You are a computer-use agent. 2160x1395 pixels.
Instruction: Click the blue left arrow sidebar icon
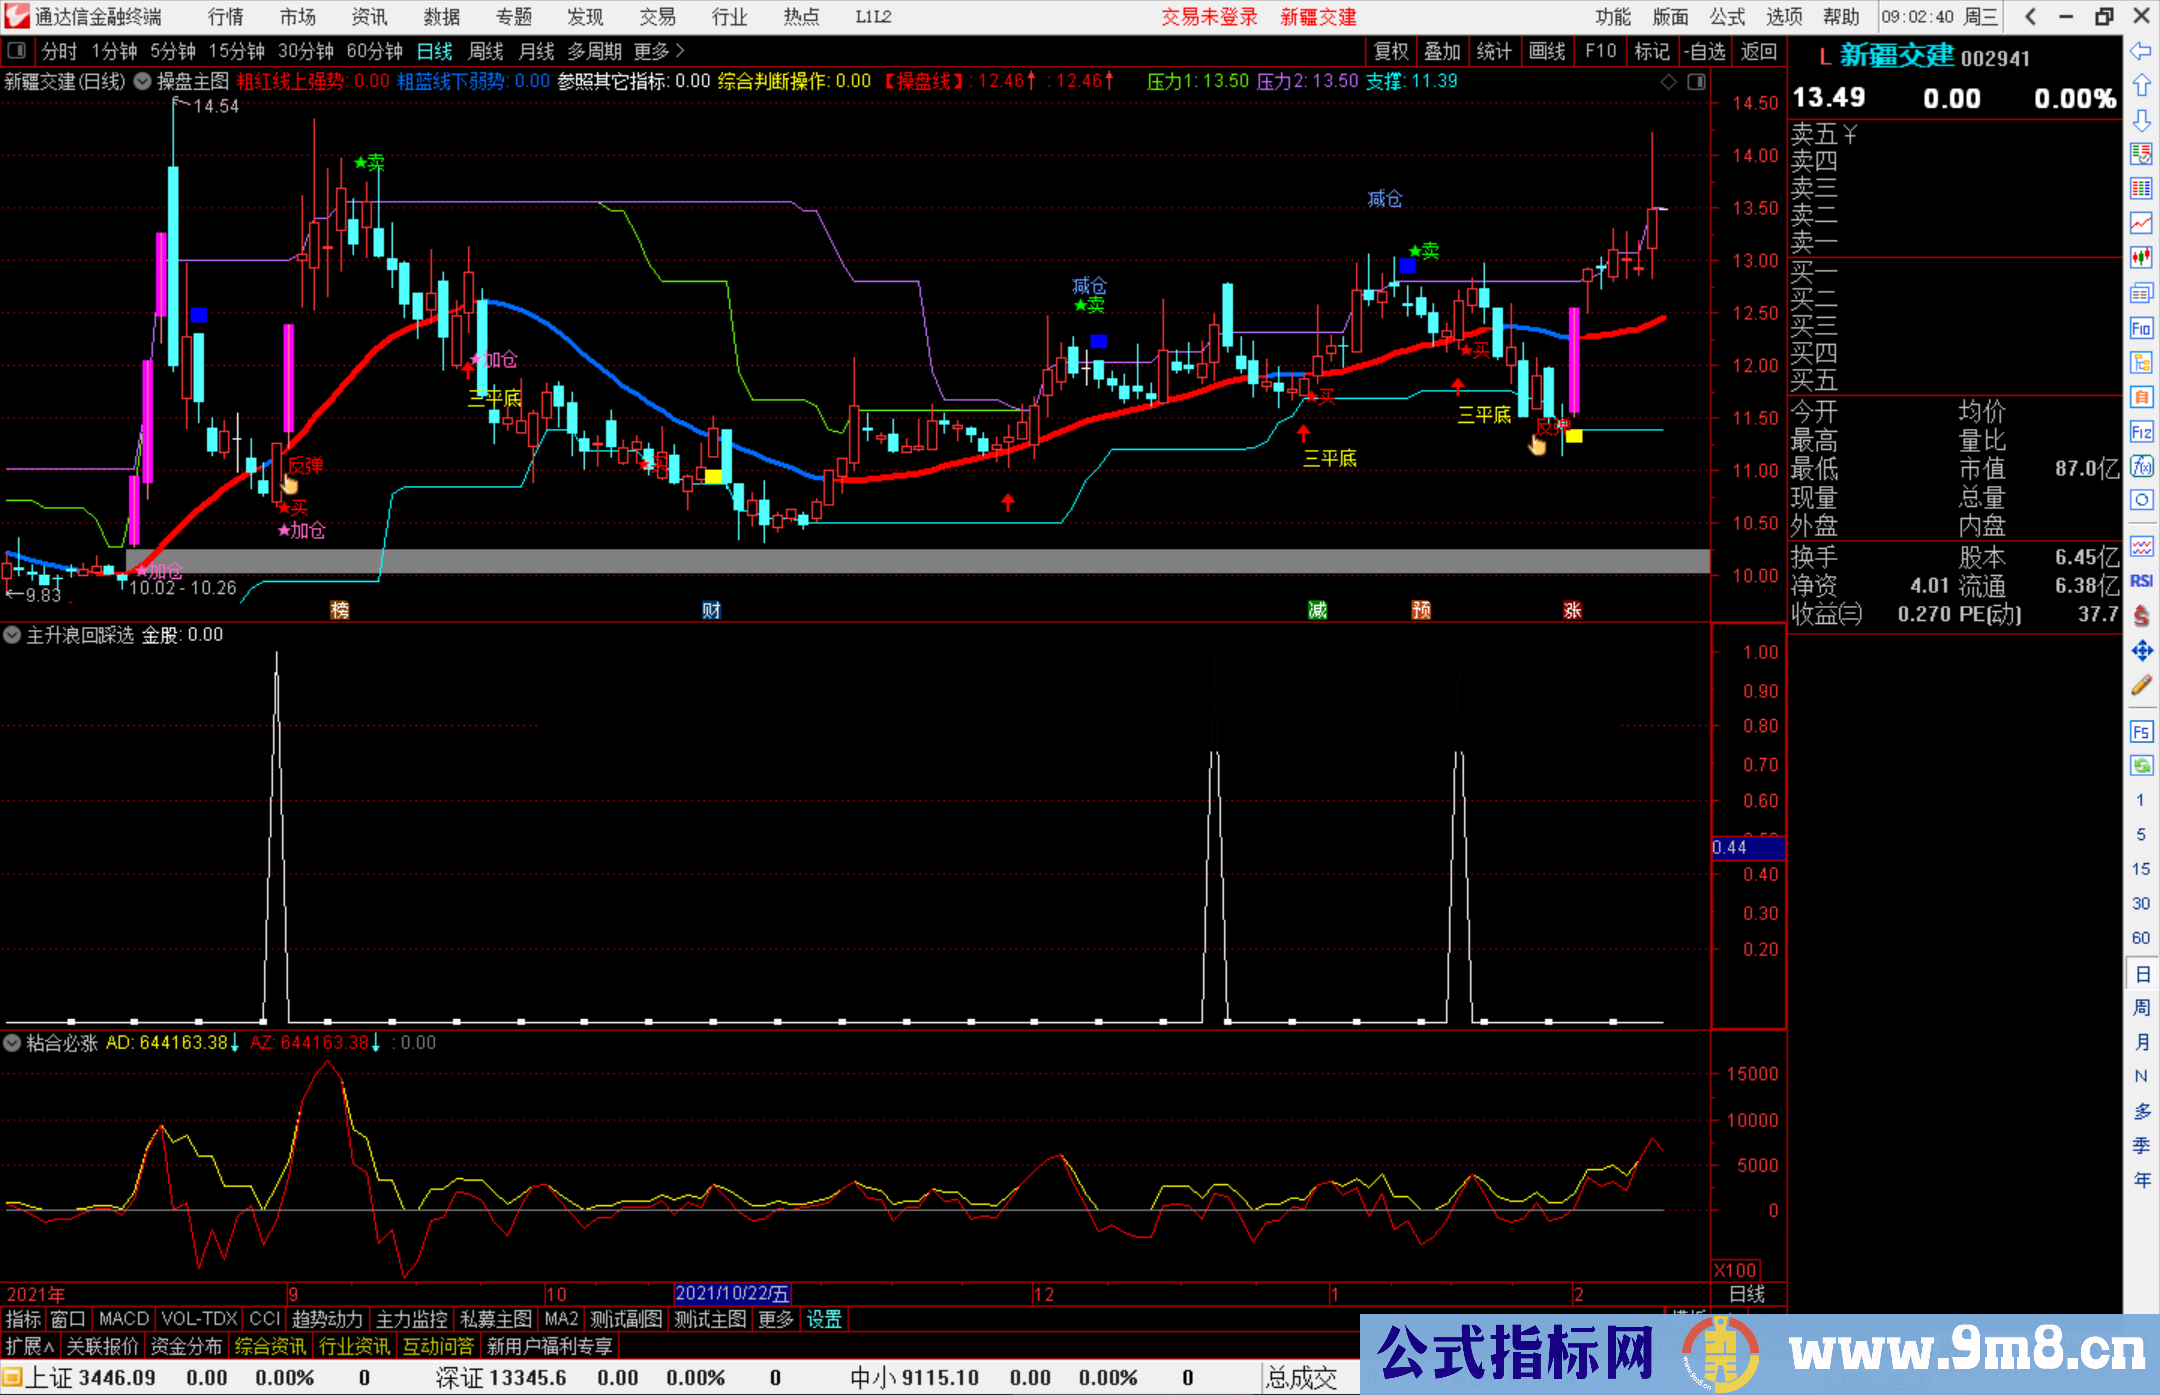(x=2141, y=51)
